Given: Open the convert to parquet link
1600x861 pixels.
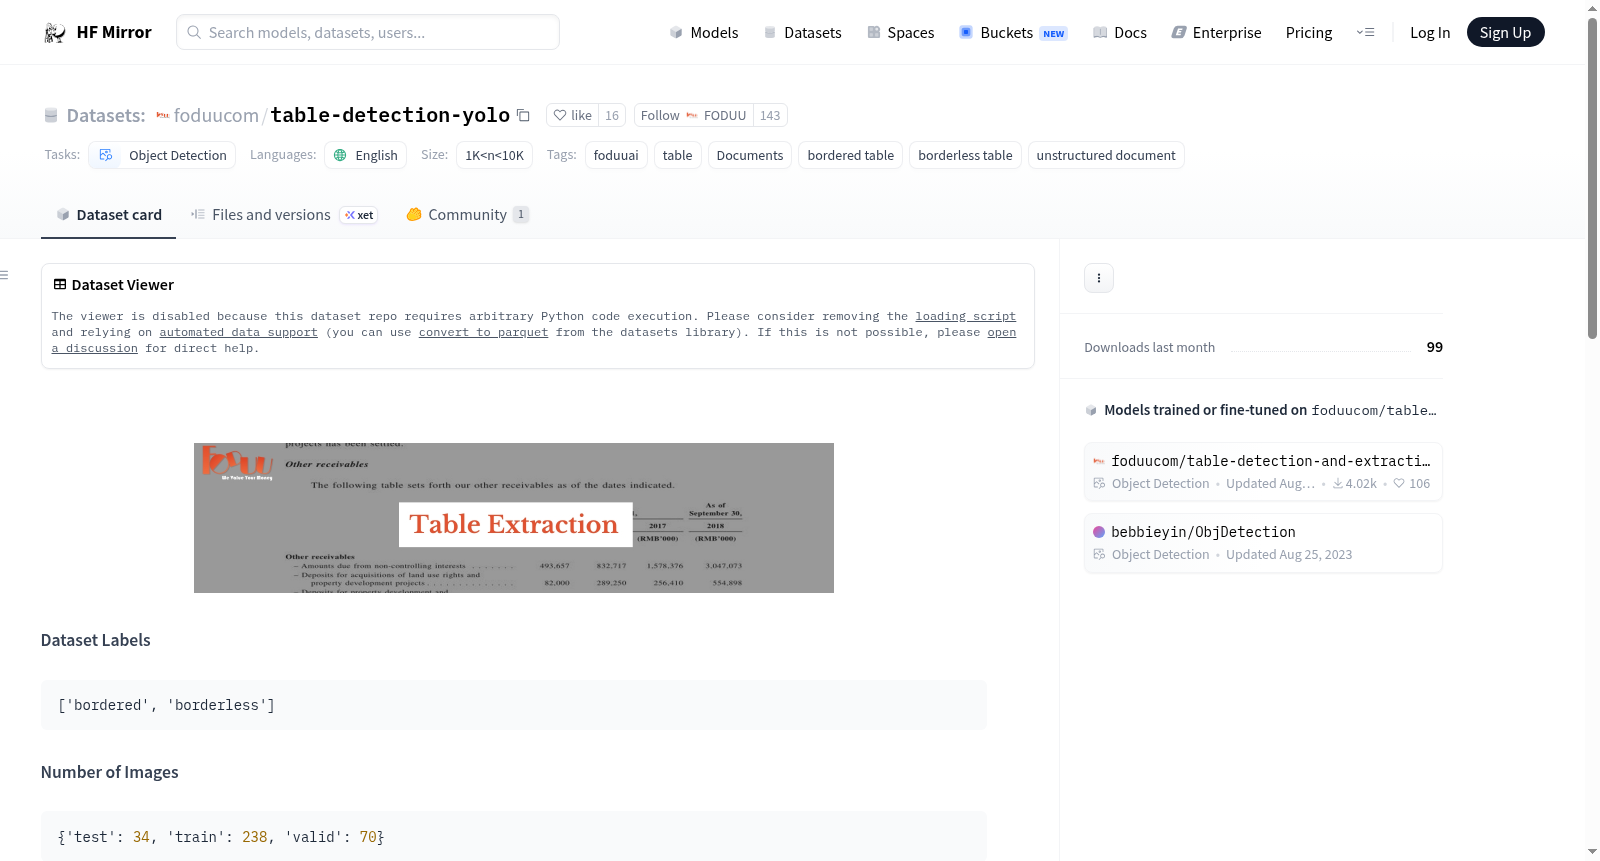Looking at the screenshot, I should point(483,332).
